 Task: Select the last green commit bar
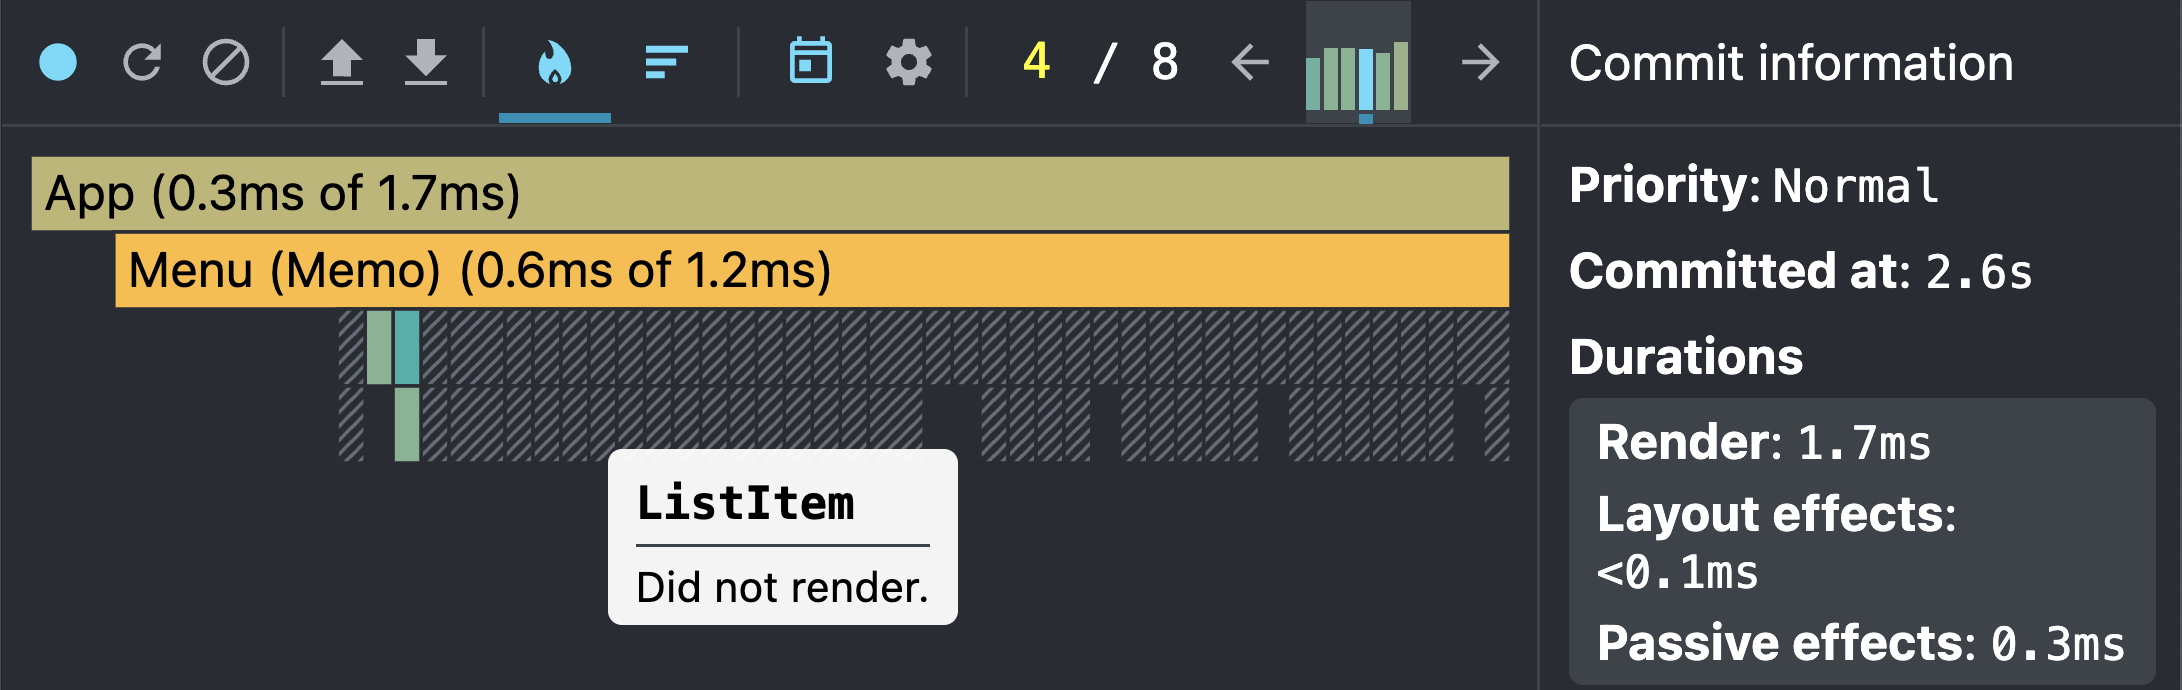[x=1401, y=76]
